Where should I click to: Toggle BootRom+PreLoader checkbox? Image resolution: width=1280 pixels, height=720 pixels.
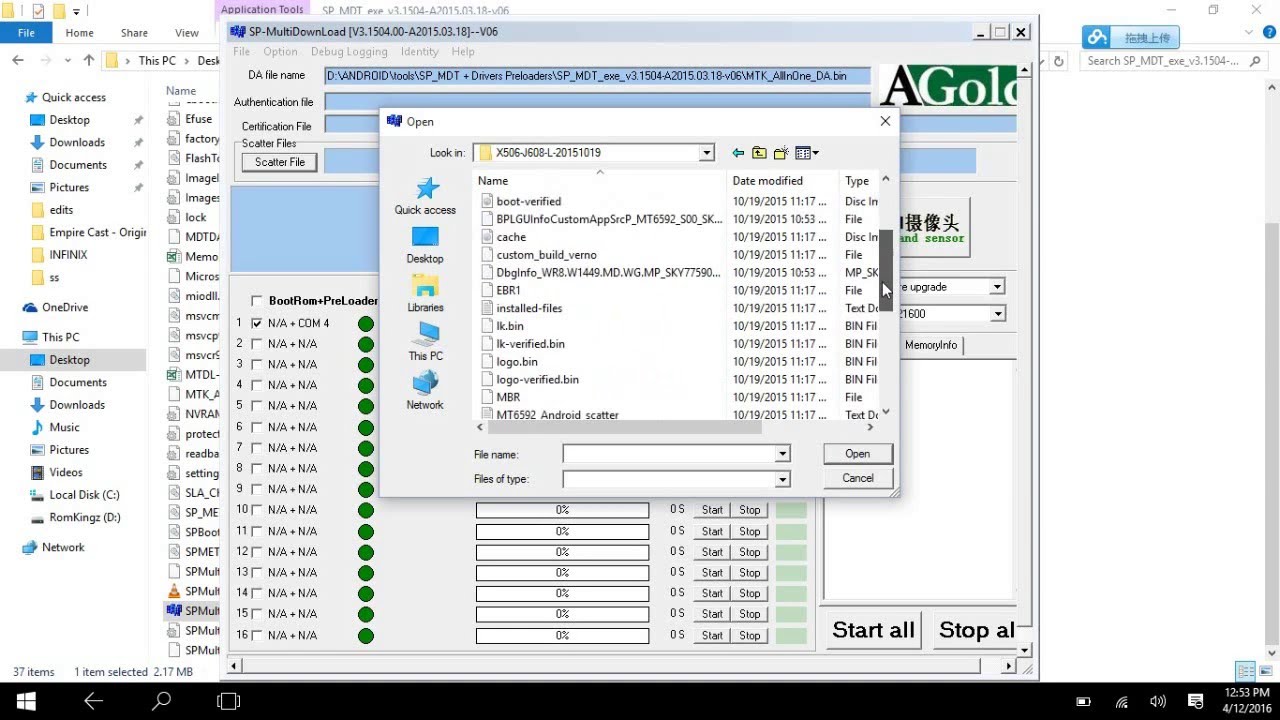257,301
